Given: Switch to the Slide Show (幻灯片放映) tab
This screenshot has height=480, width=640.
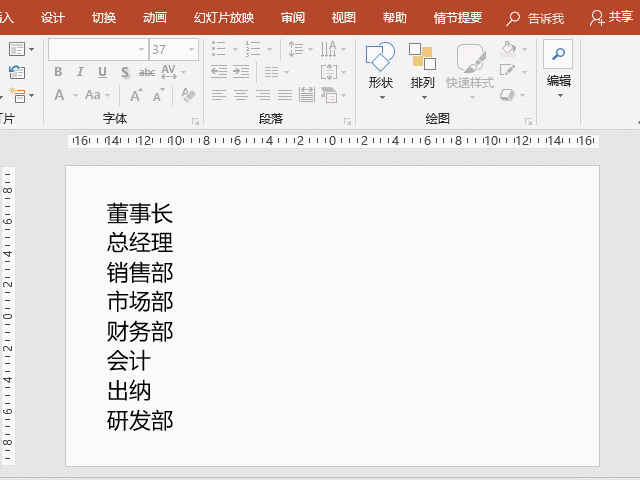Looking at the screenshot, I should [224, 18].
